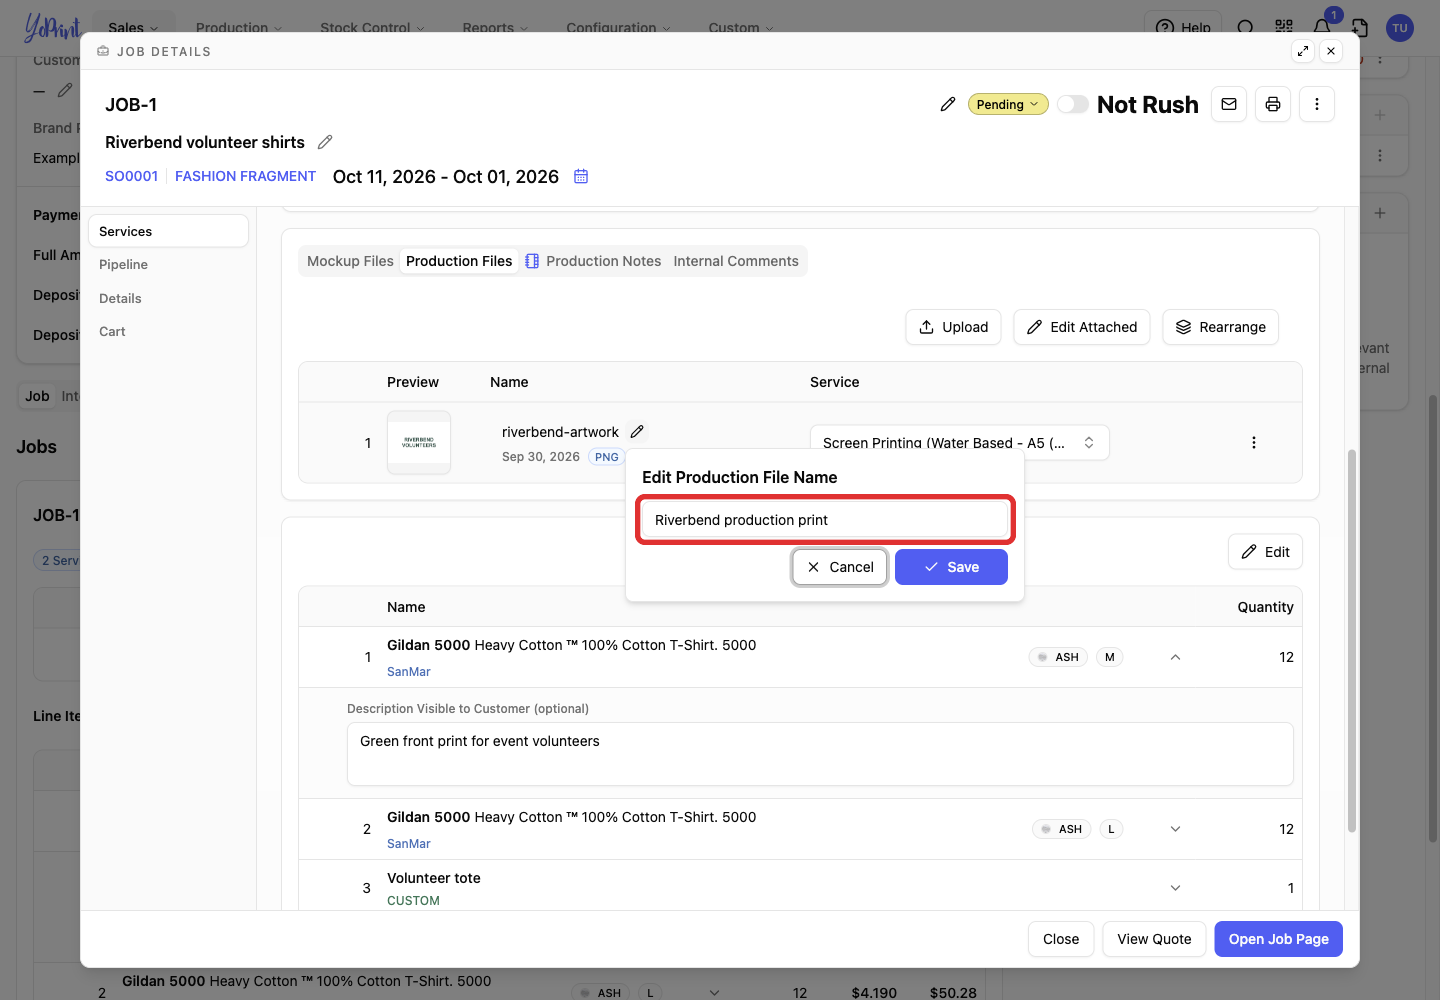Expand the Volunteer tote row
Viewport: 1440px width, 1000px height.
[x=1176, y=888]
